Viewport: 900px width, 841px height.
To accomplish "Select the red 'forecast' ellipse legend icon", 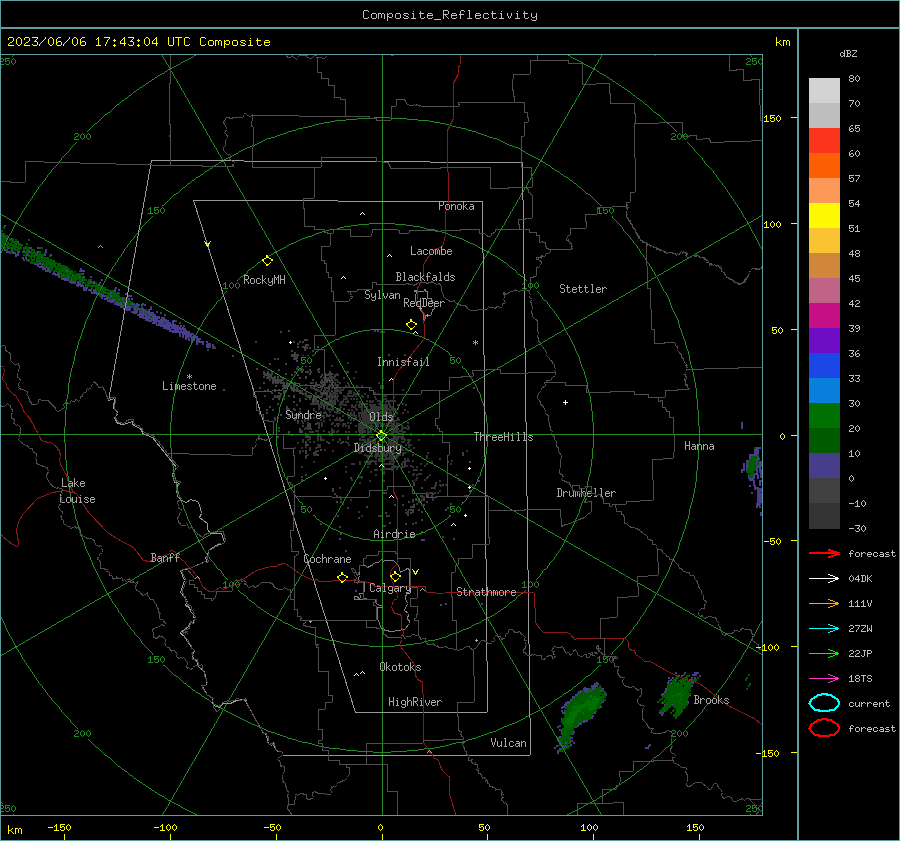I will pos(824,728).
